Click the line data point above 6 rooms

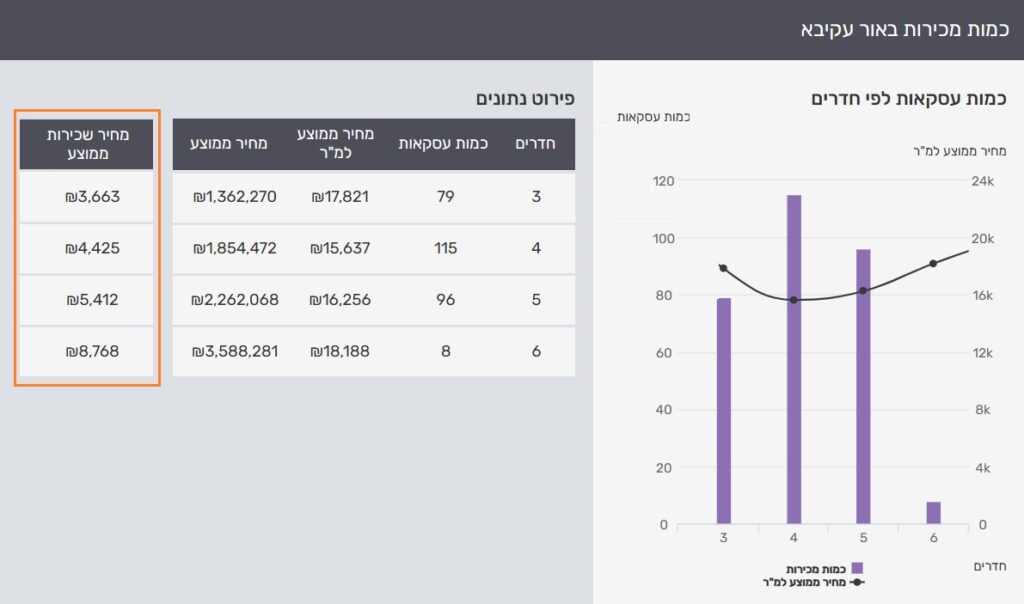coord(933,263)
